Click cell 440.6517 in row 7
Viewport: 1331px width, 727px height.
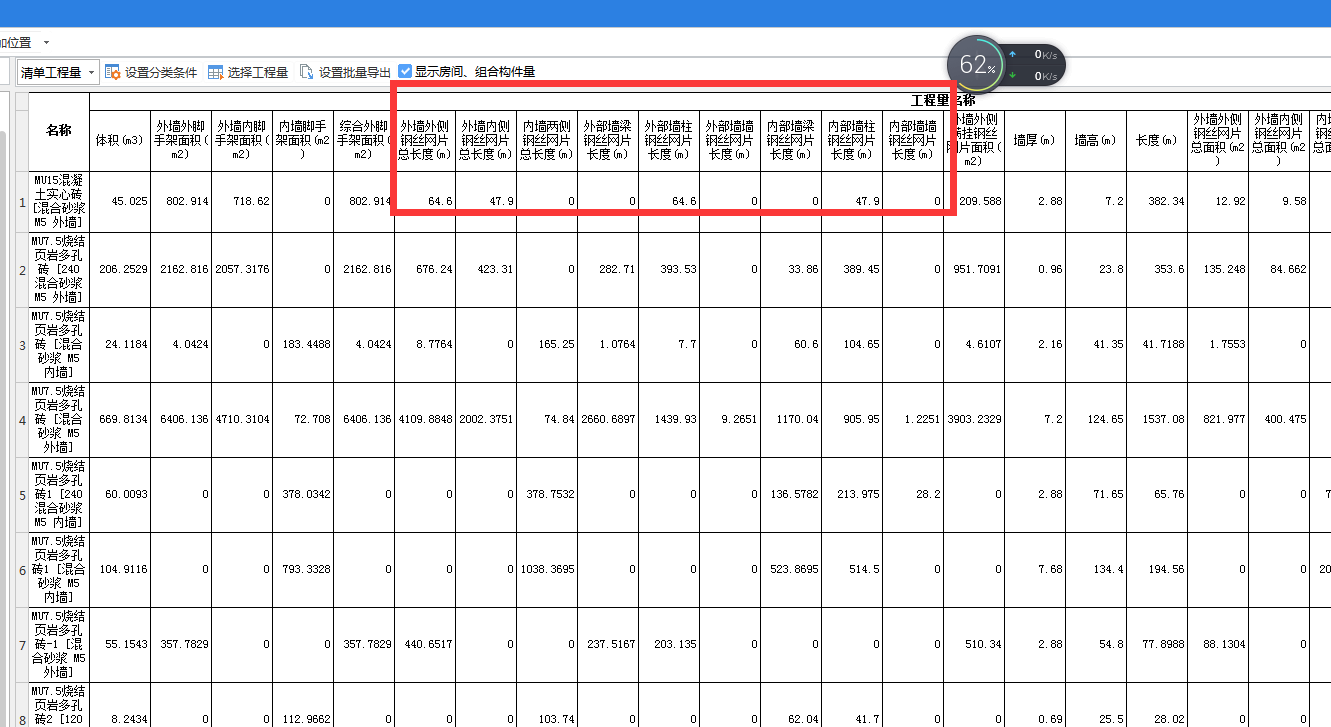pos(425,645)
